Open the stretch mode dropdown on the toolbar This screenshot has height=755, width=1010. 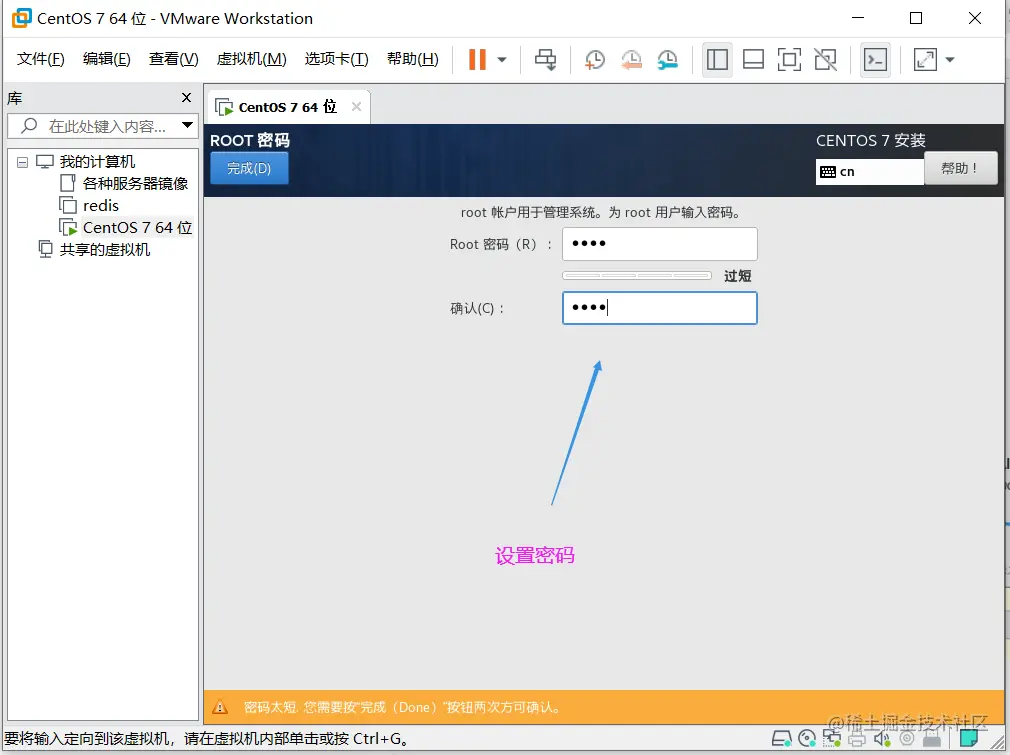(x=948, y=60)
